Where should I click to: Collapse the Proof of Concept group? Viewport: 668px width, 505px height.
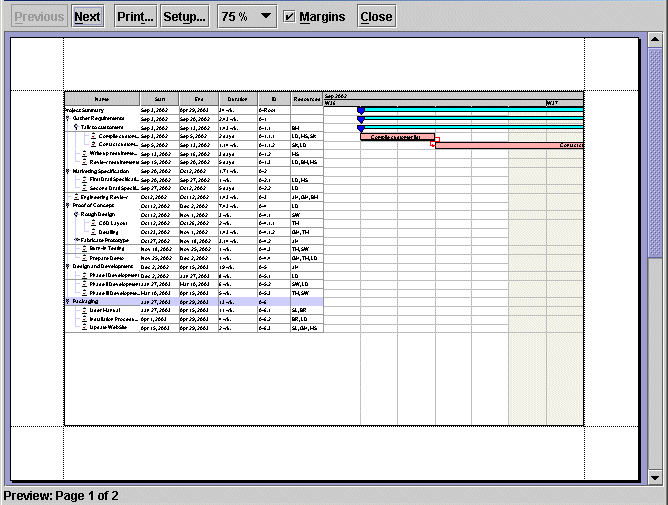(x=67, y=205)
